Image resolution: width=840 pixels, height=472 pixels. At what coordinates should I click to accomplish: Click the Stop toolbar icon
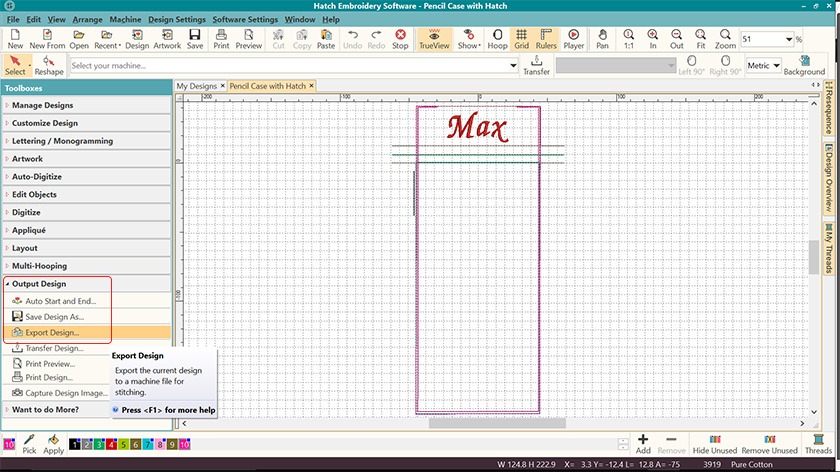[x=400, y=38]
